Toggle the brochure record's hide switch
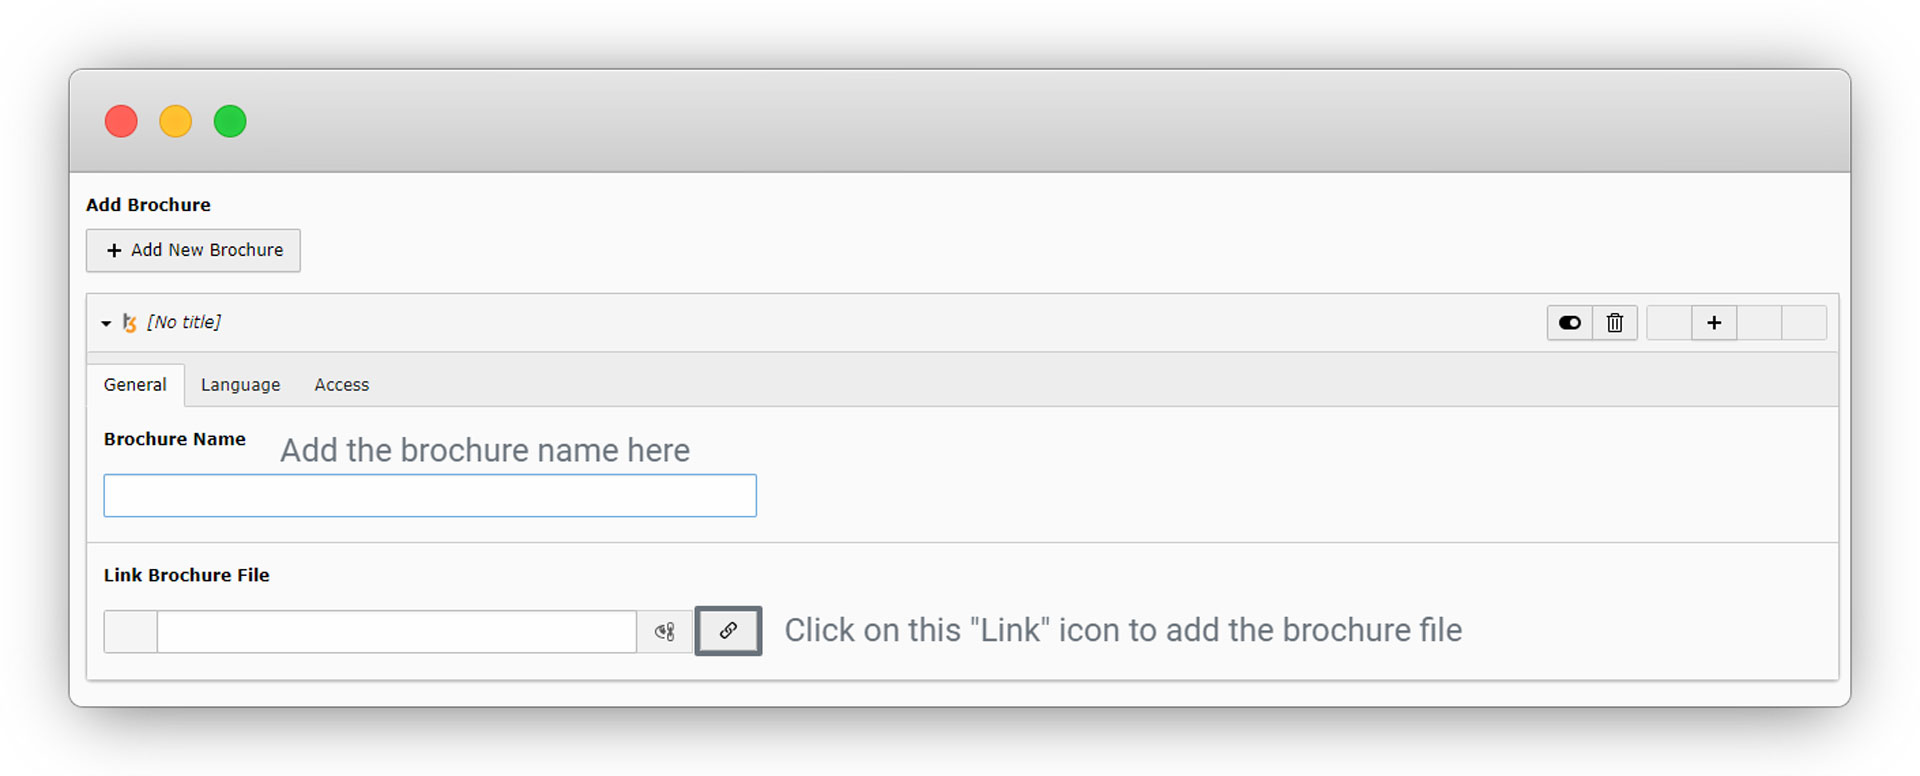The width and height of the screenshot is (1920, 776). click(1570, 323)
